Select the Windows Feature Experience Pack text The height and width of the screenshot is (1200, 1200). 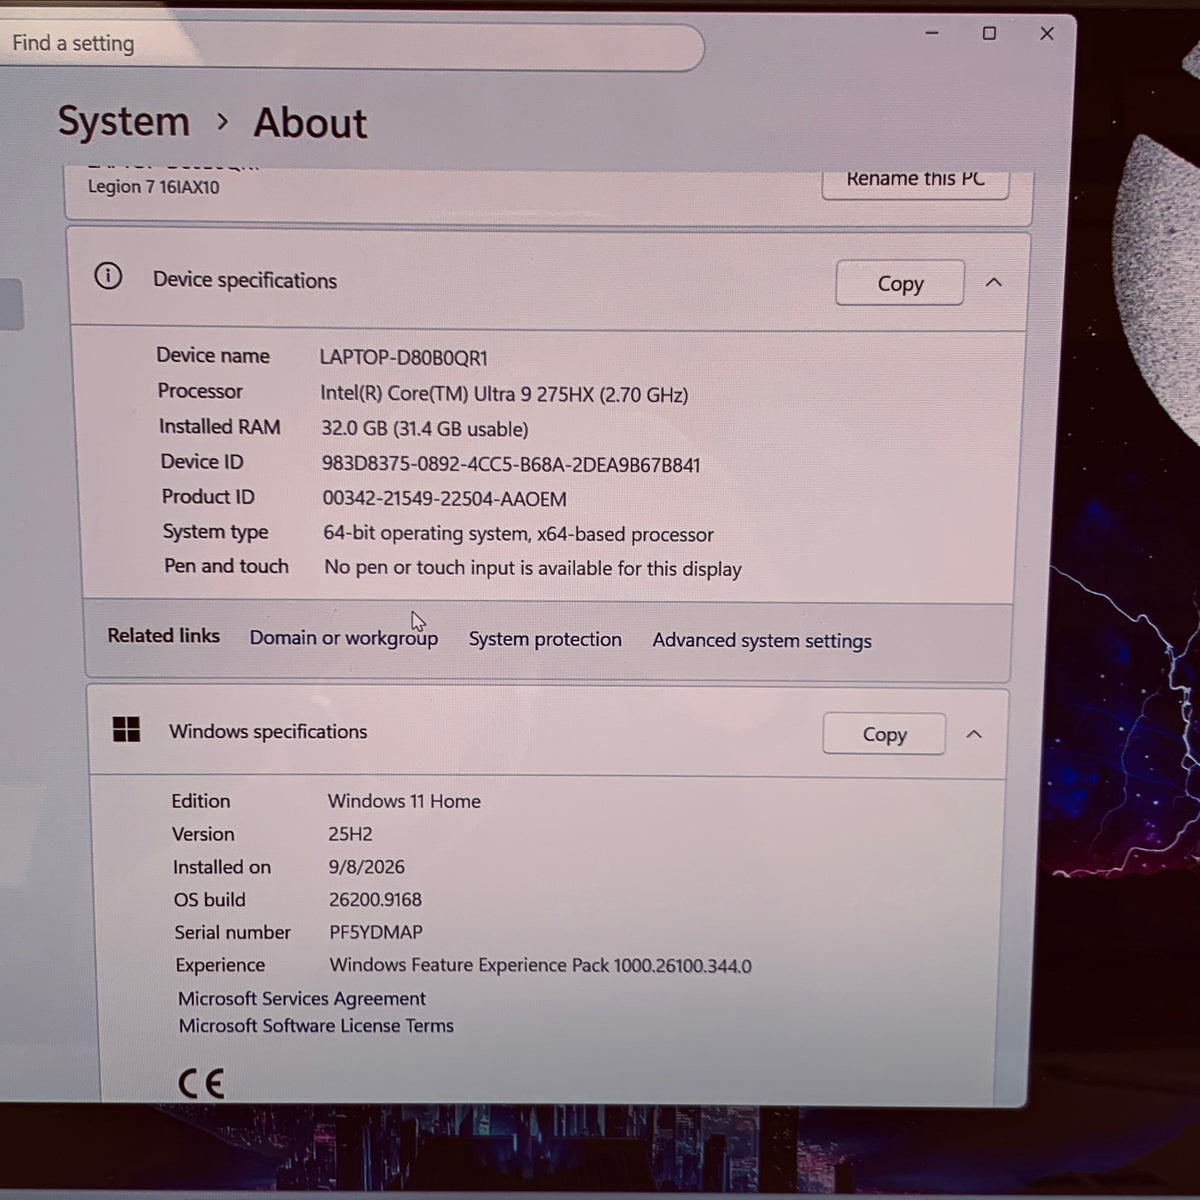(541, 965)
